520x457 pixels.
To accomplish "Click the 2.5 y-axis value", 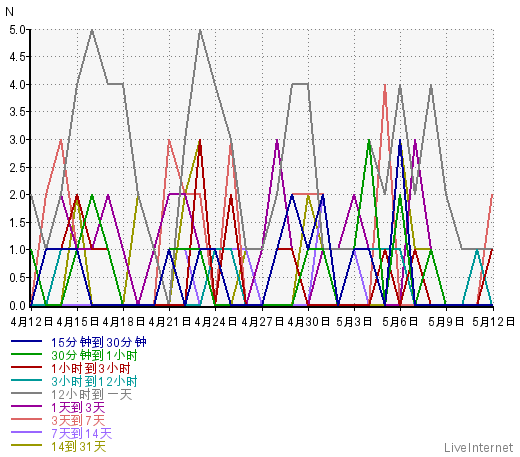I will click(x=17, y=168).
